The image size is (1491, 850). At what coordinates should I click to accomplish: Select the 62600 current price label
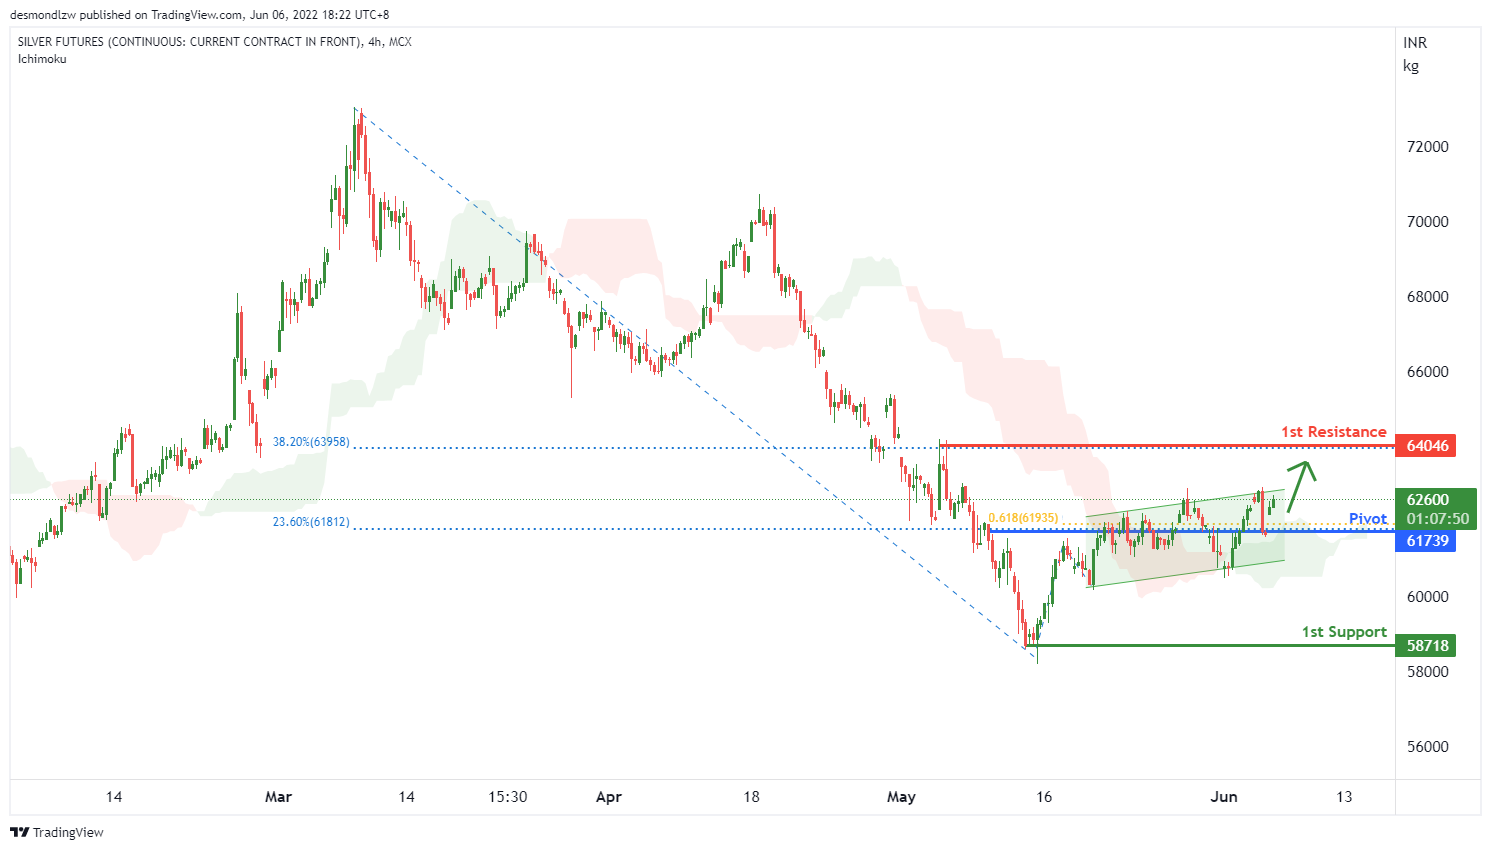pos(1428,500)
